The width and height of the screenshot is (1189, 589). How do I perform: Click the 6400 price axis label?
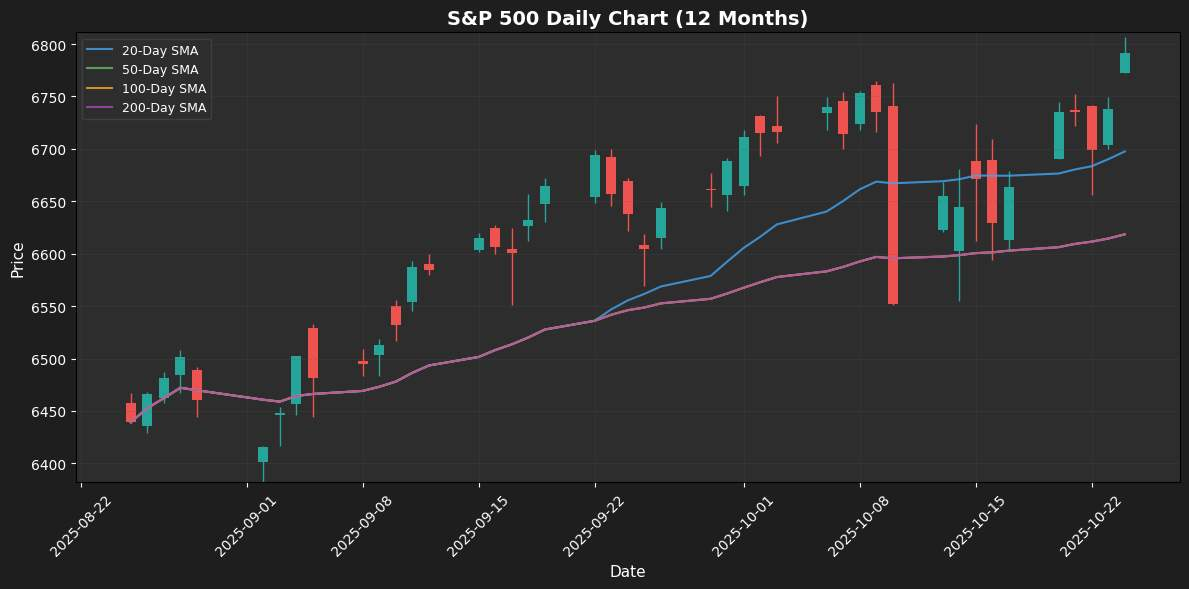point(48,465)
